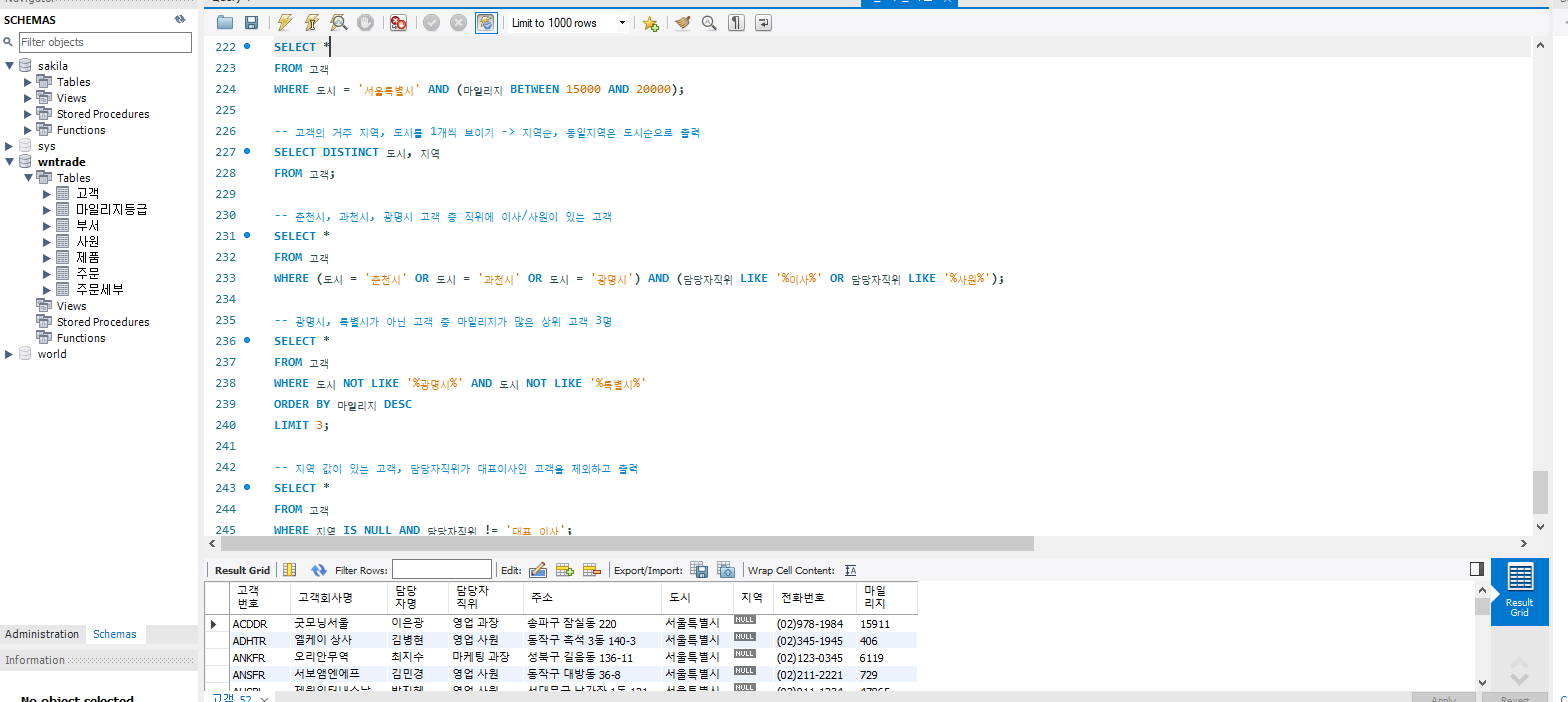Refresh the result data with the arrows icon

point(319,570)
